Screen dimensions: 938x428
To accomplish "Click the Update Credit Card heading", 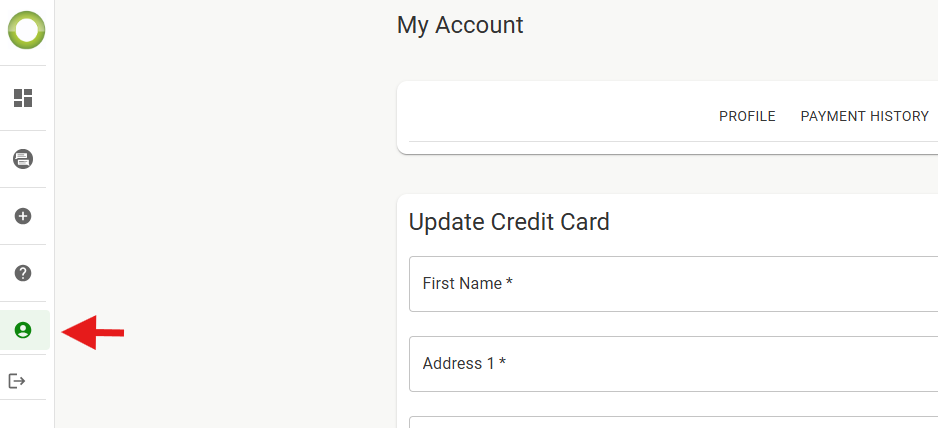I will pyautogui.click(x=509, y=222).
